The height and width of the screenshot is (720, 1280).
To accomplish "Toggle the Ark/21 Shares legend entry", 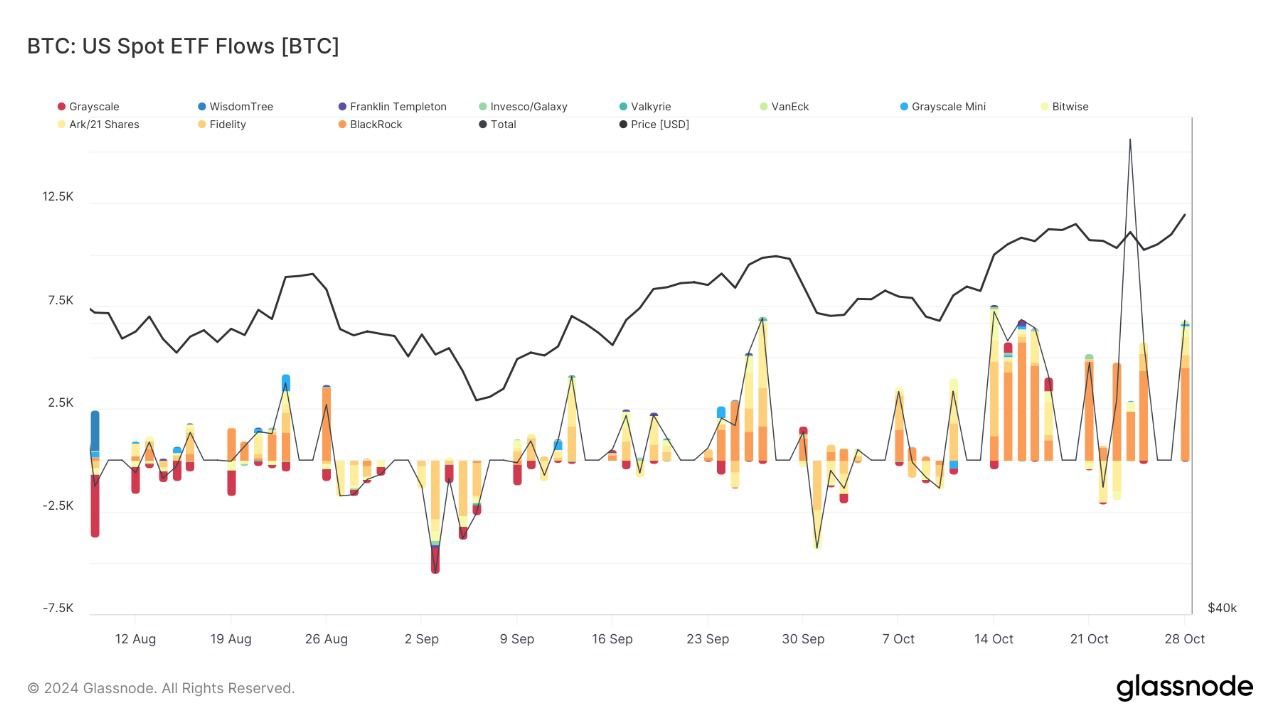I will click(x=98, y=124).
